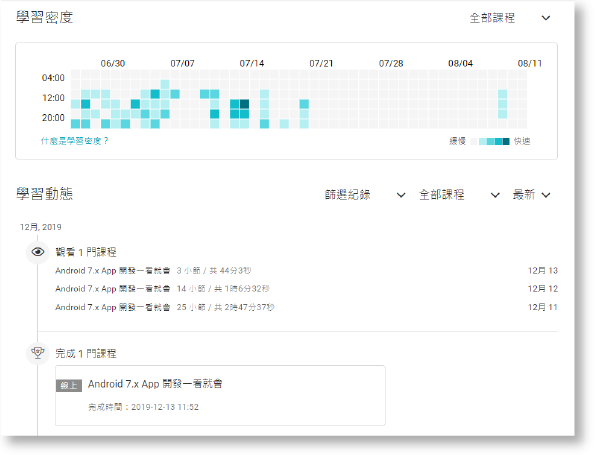Click the 完成時間 2019-12-13 11:52 text
Image resolution: width=596 pixels, height=455 pixels.
[143, 407]
